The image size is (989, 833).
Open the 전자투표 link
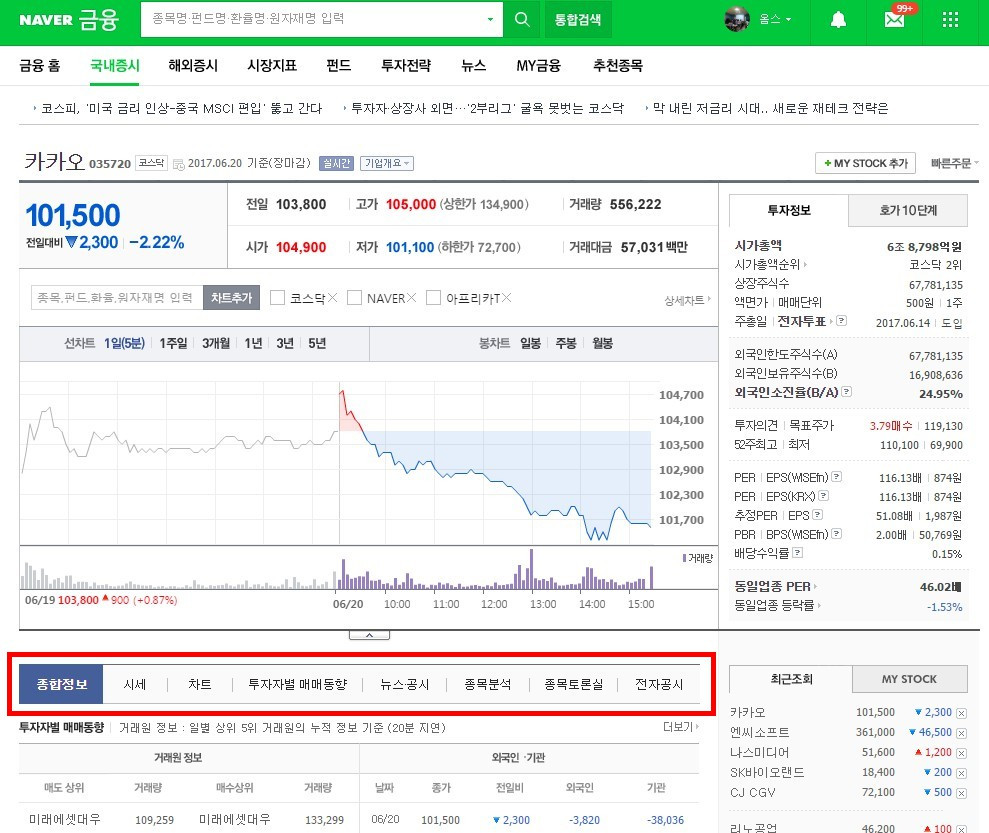tap(802, 321)
